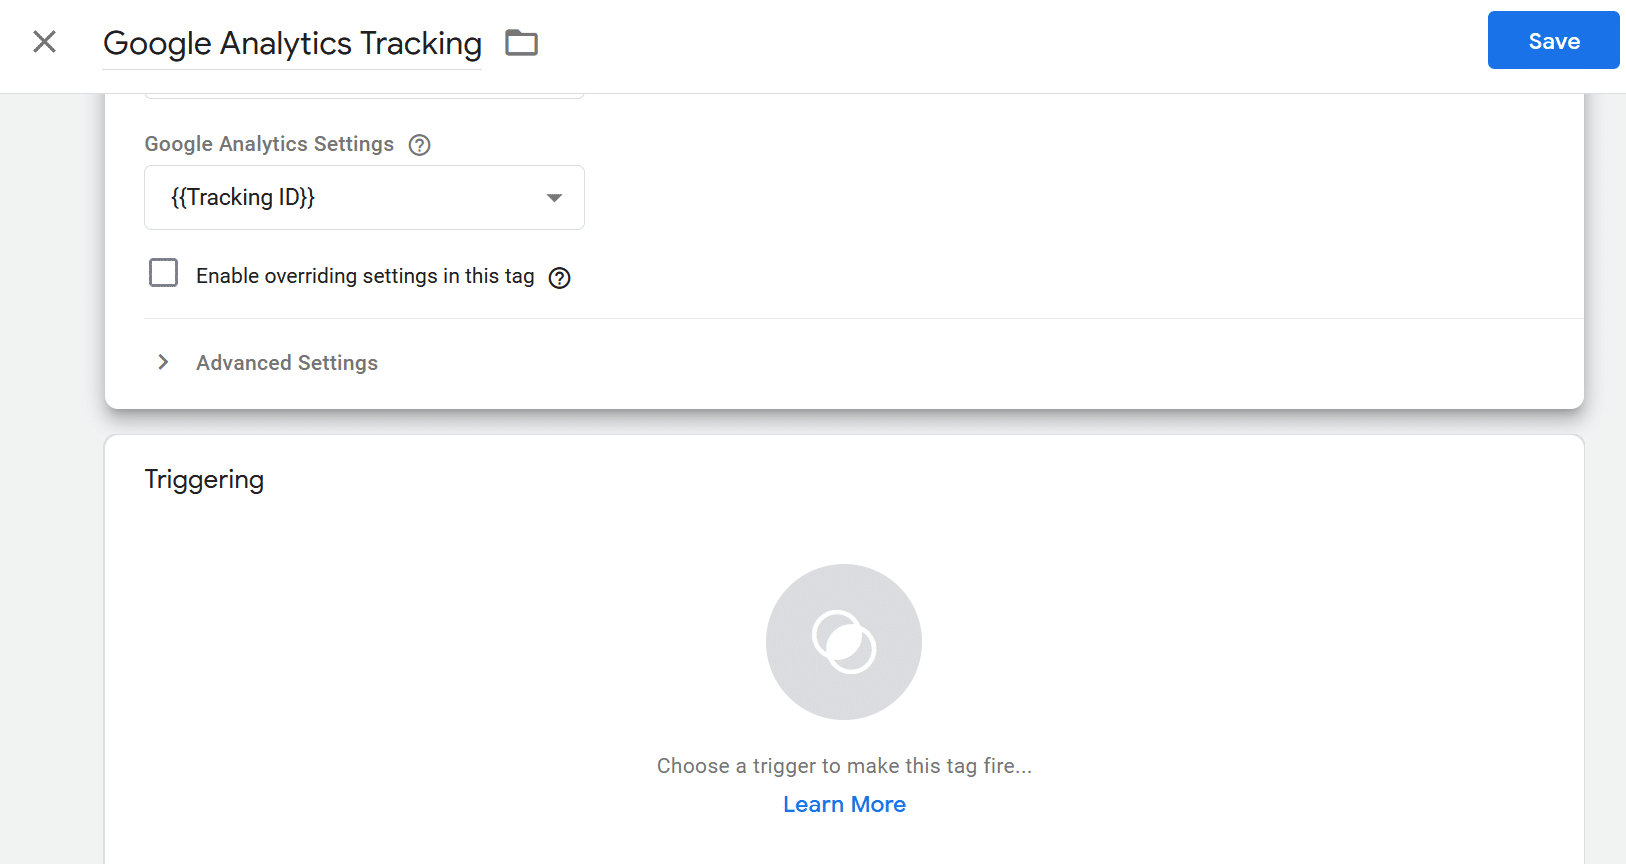Select the circular trigger placeholder icon
1626x864 pixels.
click(x=844, y=642)
